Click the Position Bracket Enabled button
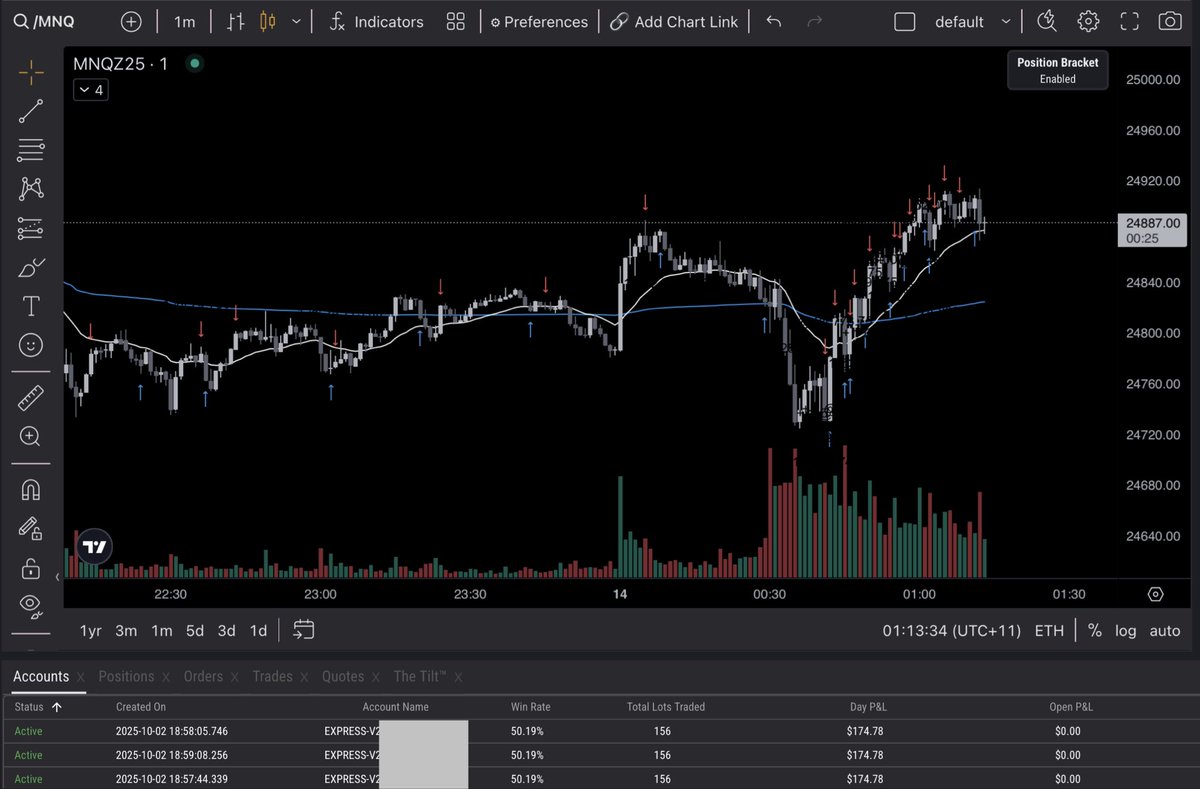The image size is (1200, 789). [1057, 70]
